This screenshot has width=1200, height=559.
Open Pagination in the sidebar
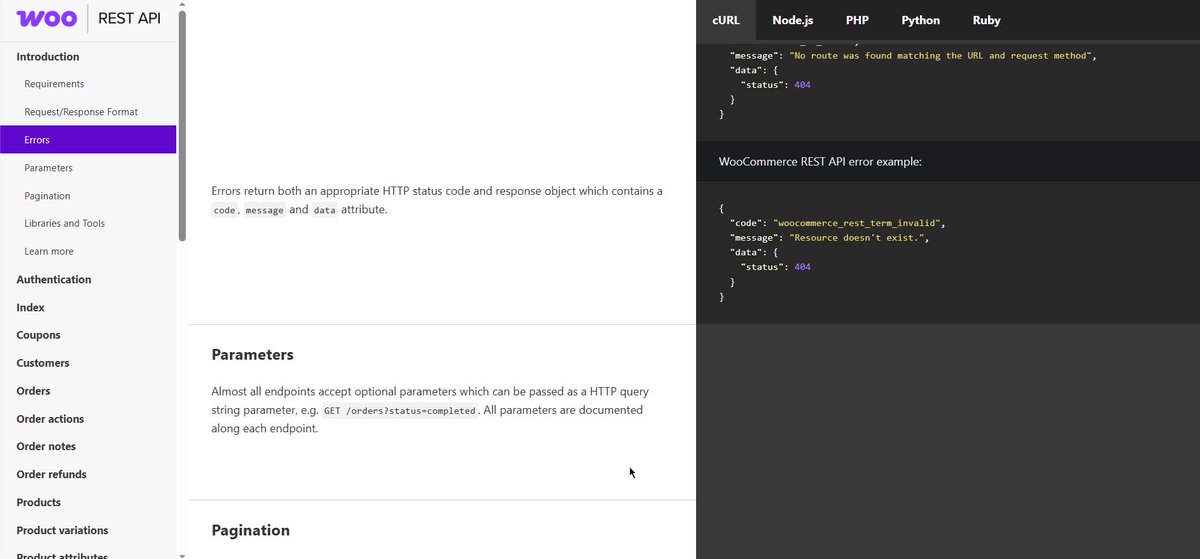coord(47,196)
